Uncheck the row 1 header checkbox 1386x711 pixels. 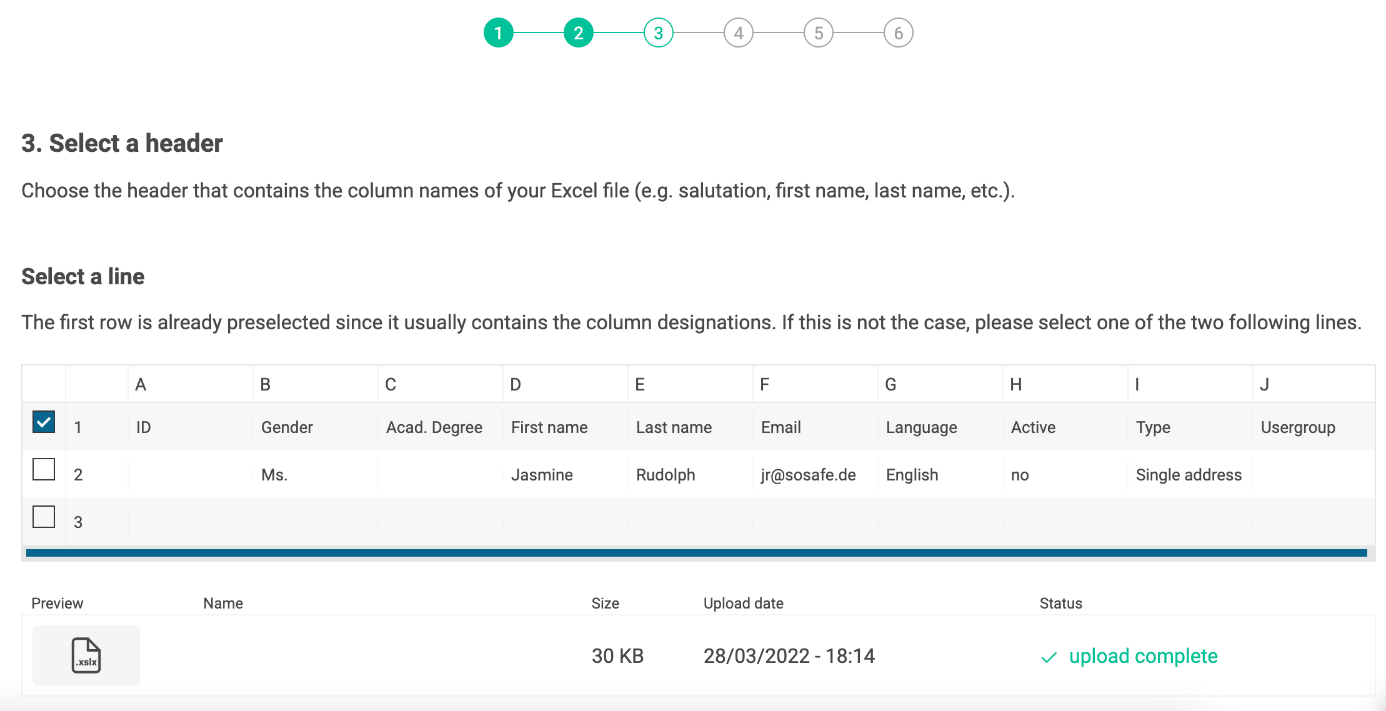pyautogui.click(x=44, y=423)
